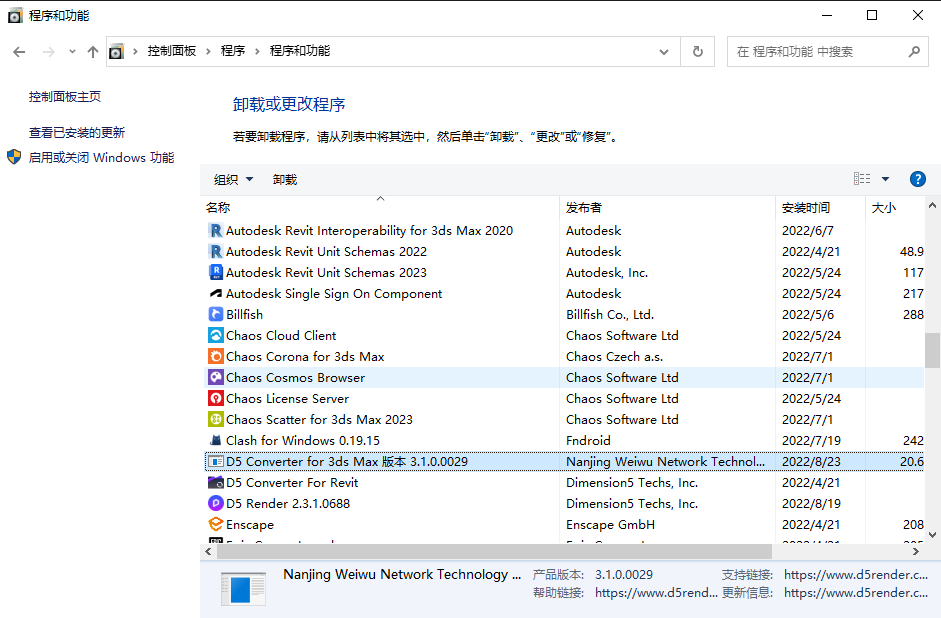Click the Autodesk Revit Interoperability program icon
This screenshot has width=941, height=618.
(215, 230)
